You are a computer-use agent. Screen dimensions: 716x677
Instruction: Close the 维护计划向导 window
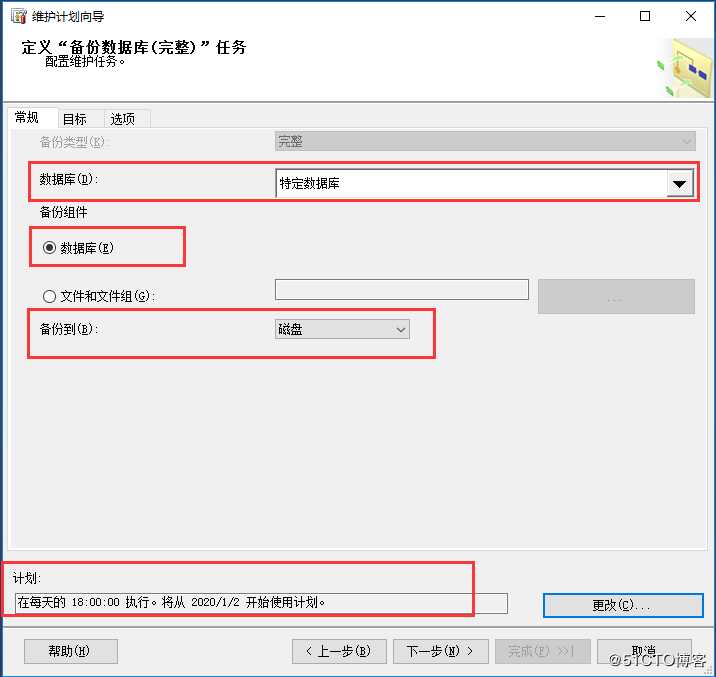(691, 16)
